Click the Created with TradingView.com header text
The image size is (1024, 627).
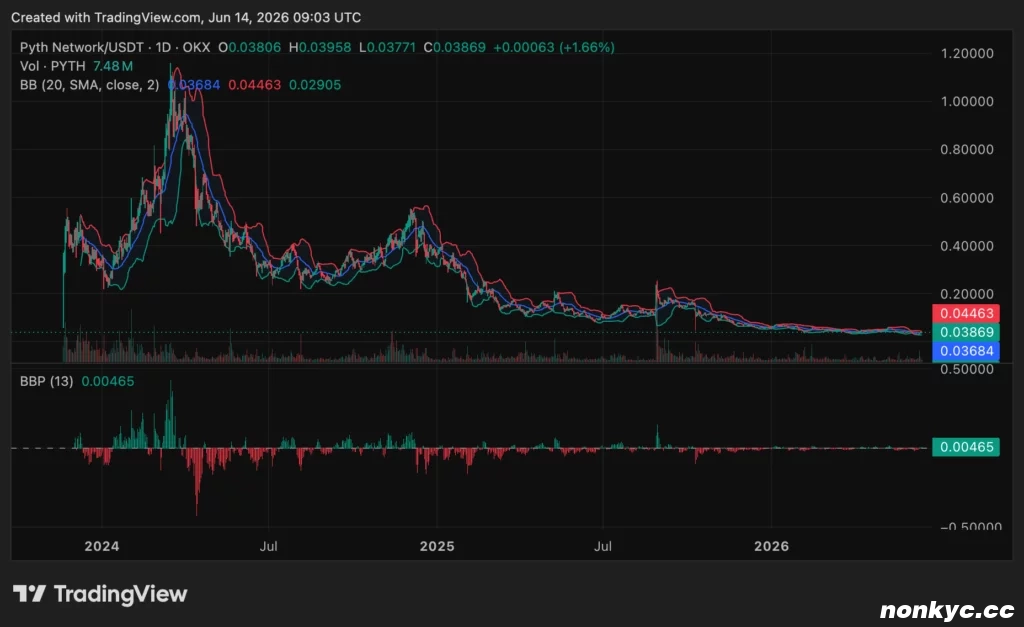(x=186, y=18)
